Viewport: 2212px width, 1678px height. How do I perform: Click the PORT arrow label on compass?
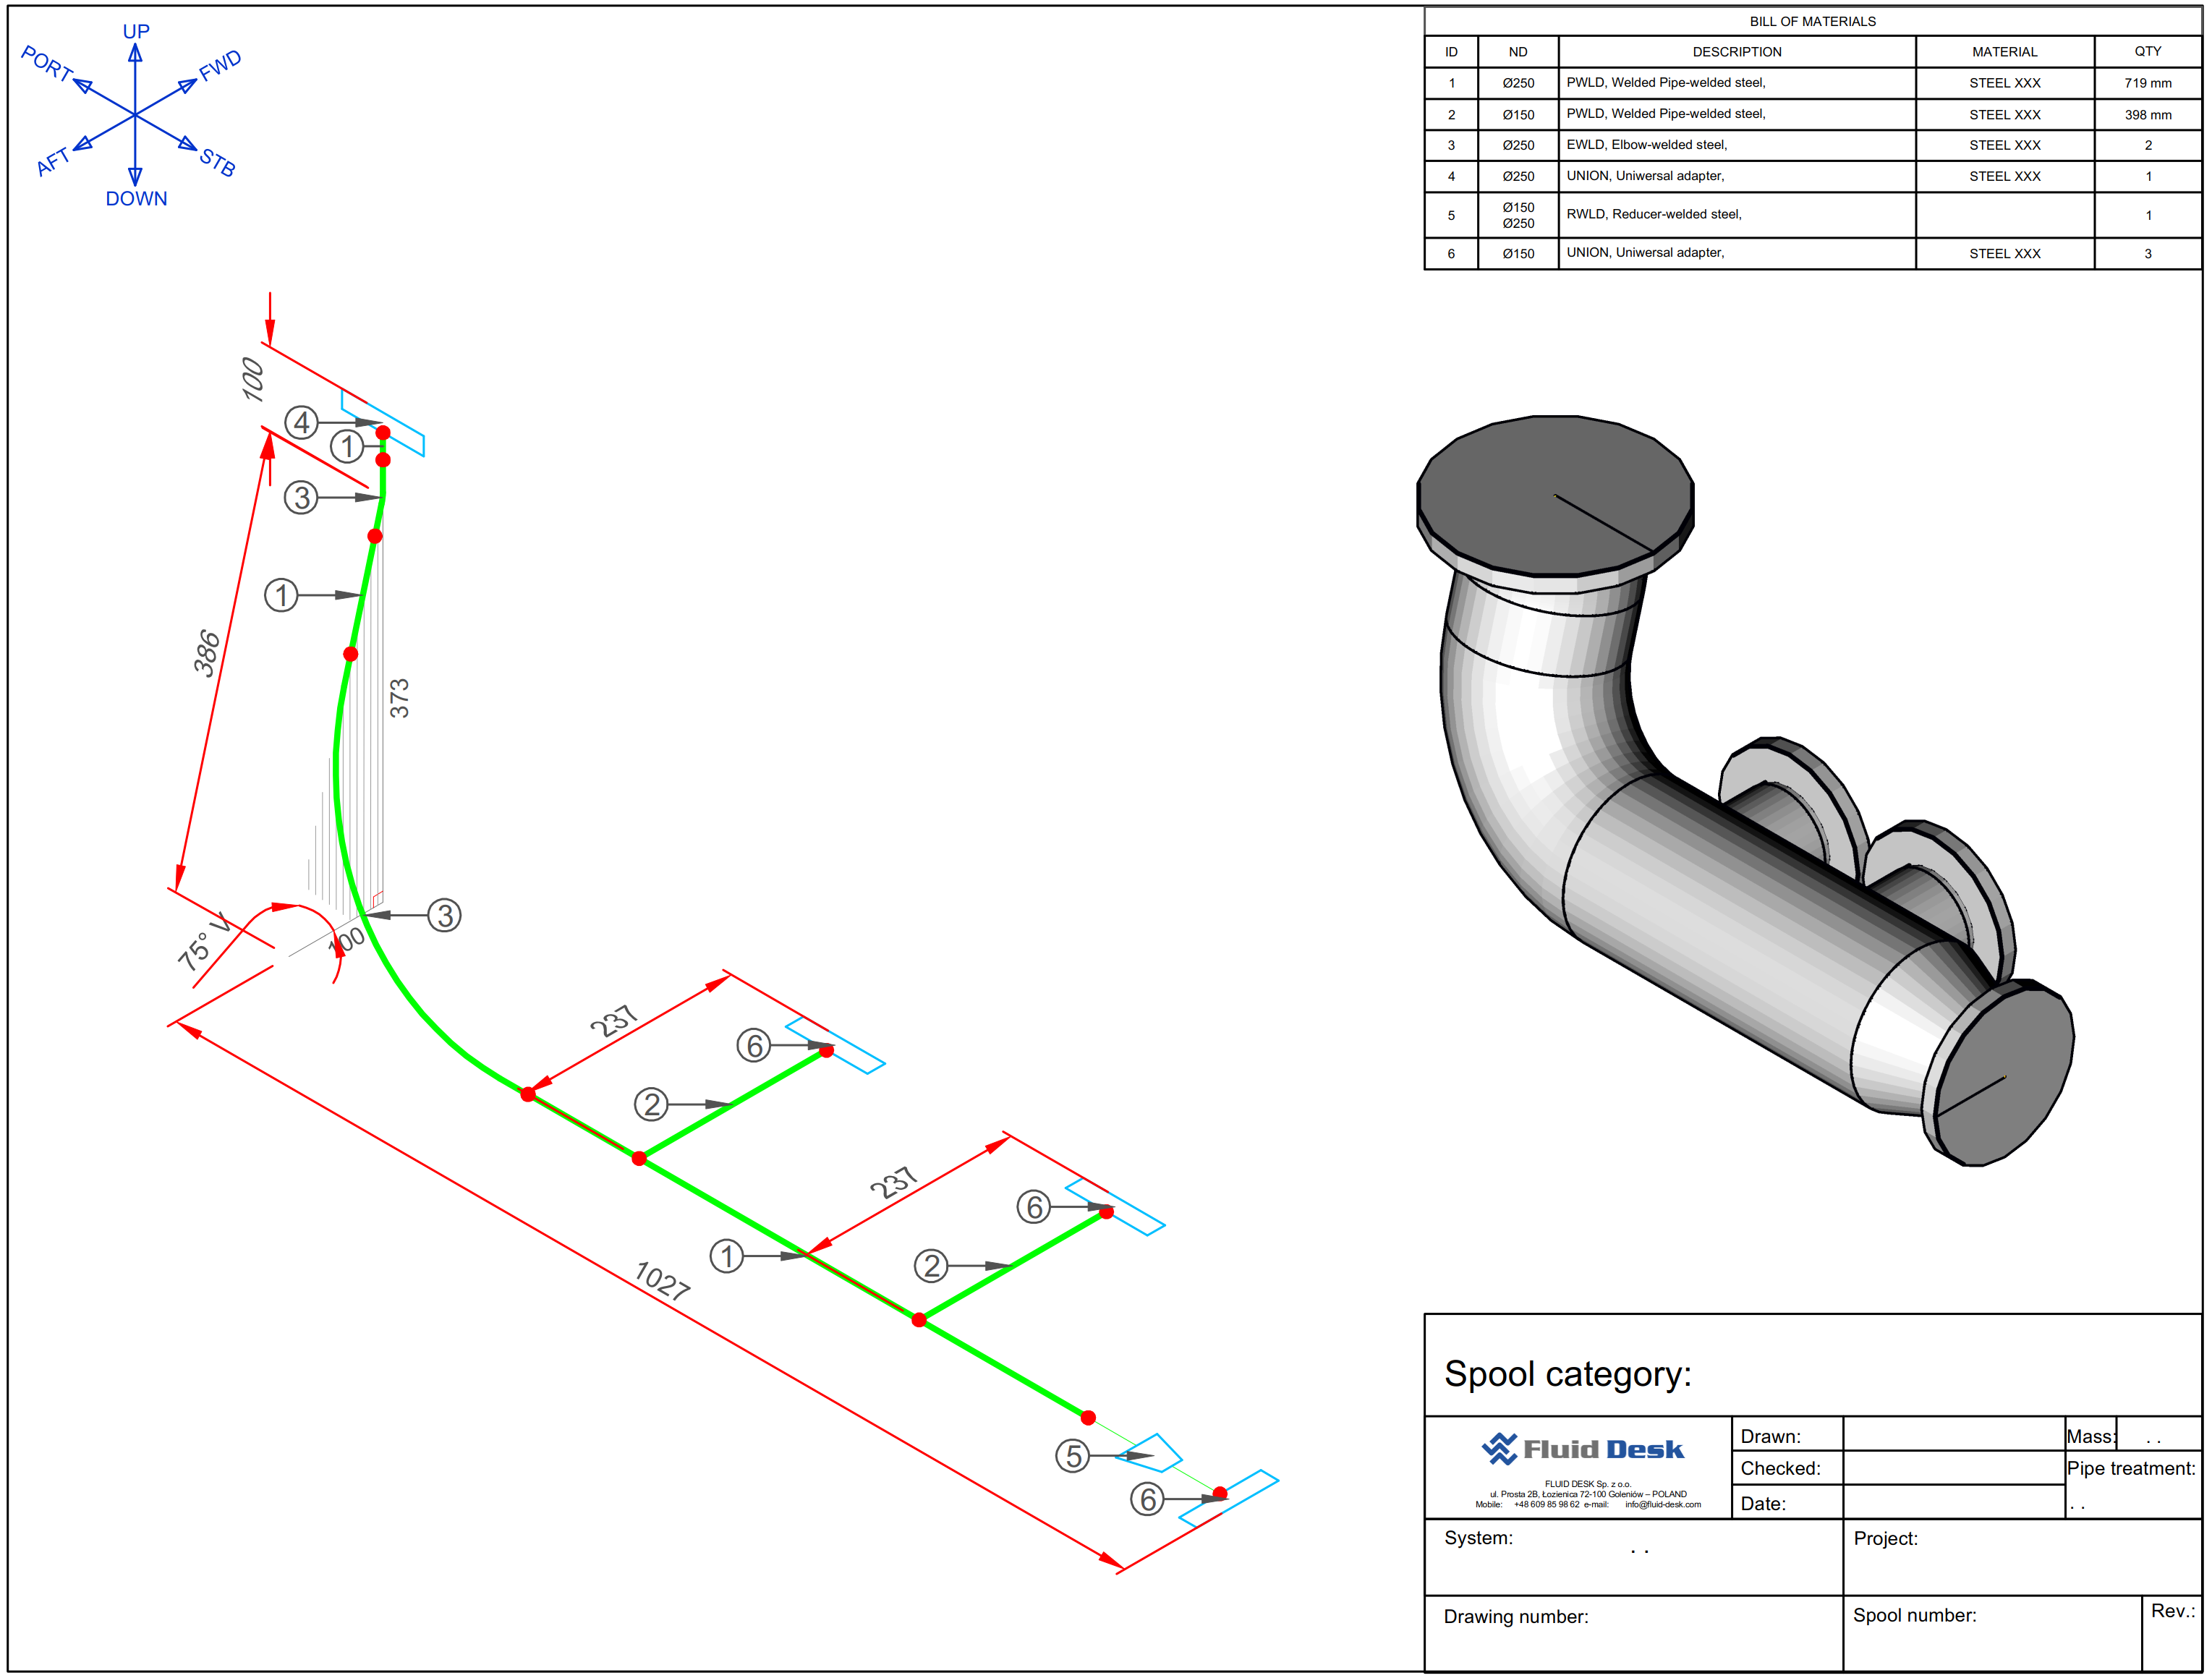click(x=47, y=64)
